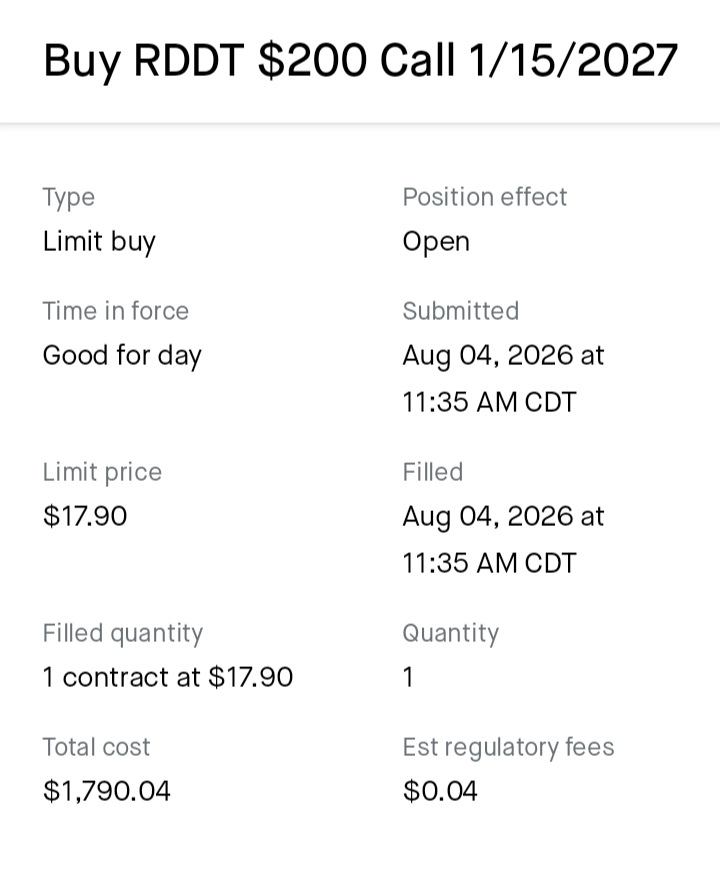This screenshot has width=720, height=882.
Task: Click the Total cost label
Action: coord(96,748)
